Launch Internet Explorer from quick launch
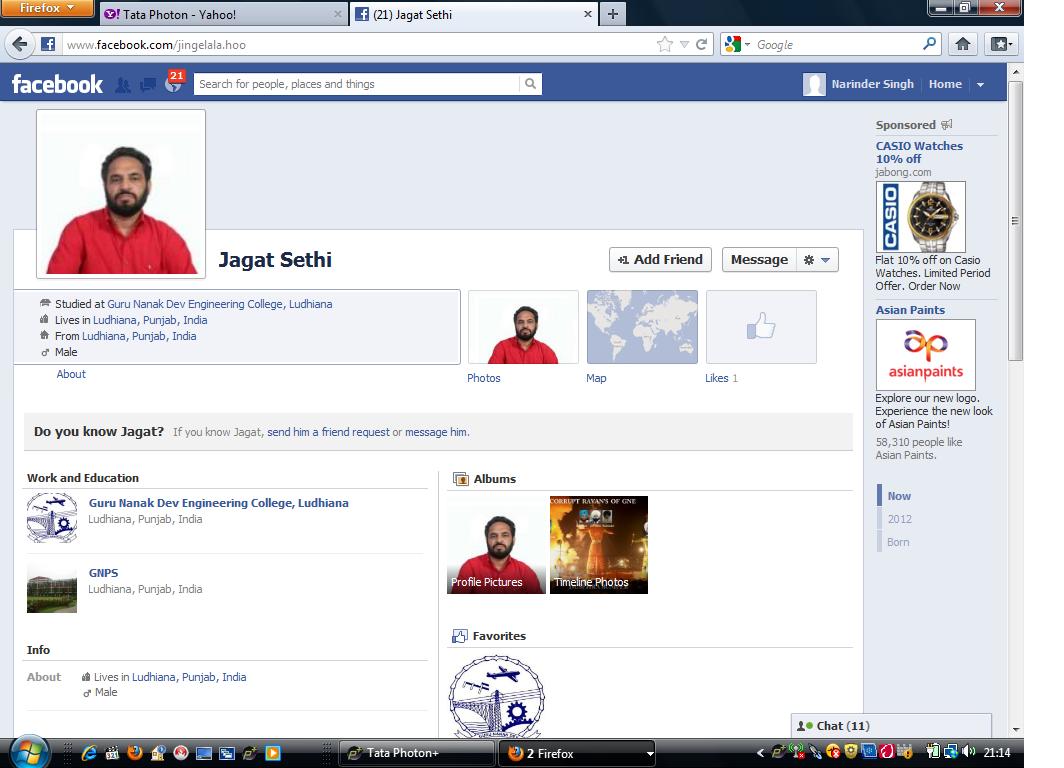This screenshot has height=768, width=1064. point(89,752)
